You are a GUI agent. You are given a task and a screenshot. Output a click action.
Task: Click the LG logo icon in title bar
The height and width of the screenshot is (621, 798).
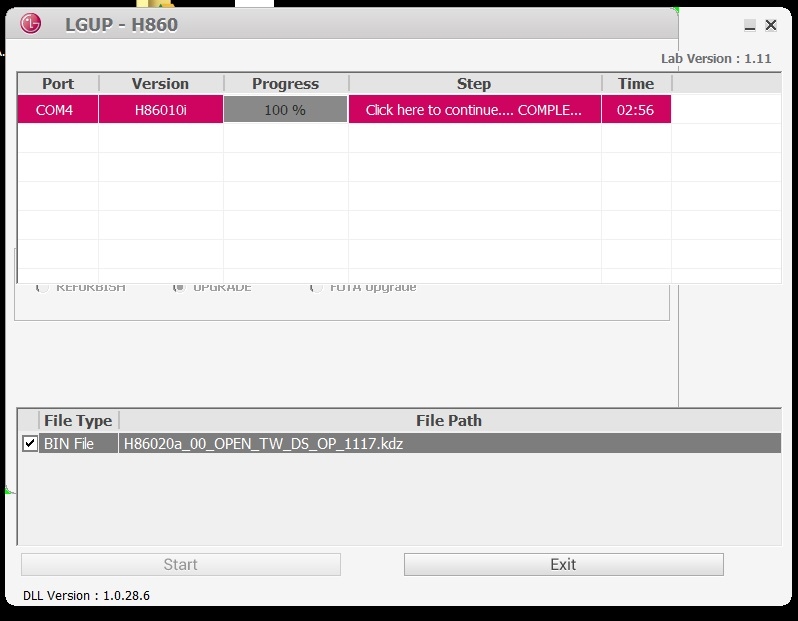[31, 24]
